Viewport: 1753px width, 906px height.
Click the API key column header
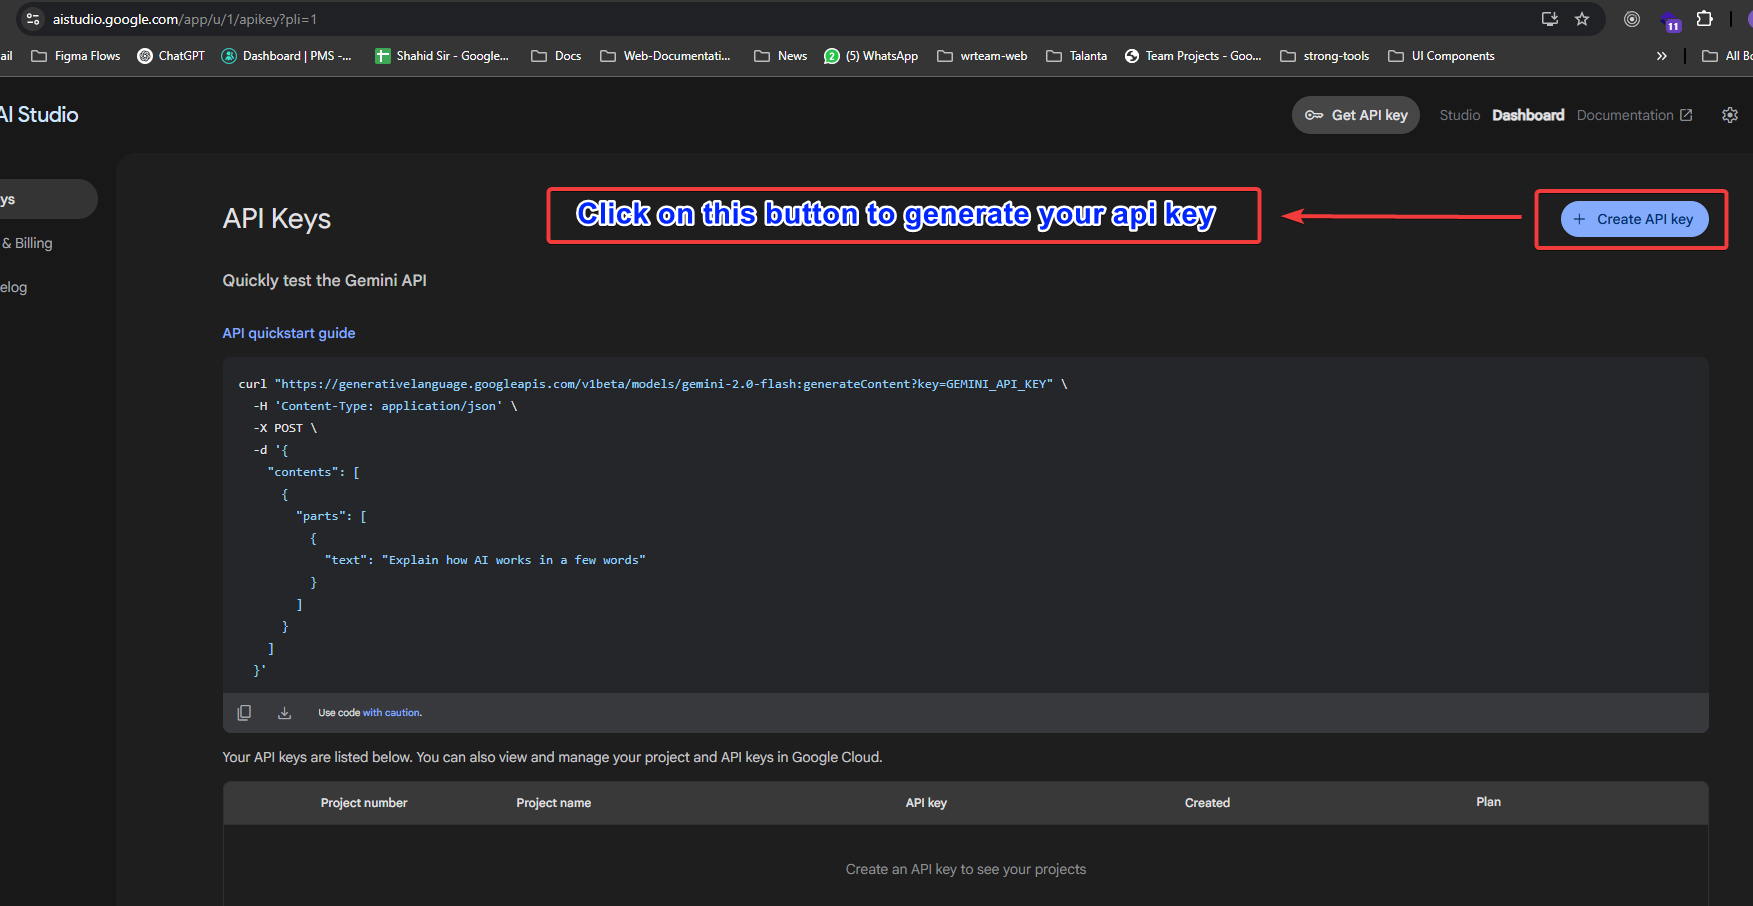[x=926, y=803]
